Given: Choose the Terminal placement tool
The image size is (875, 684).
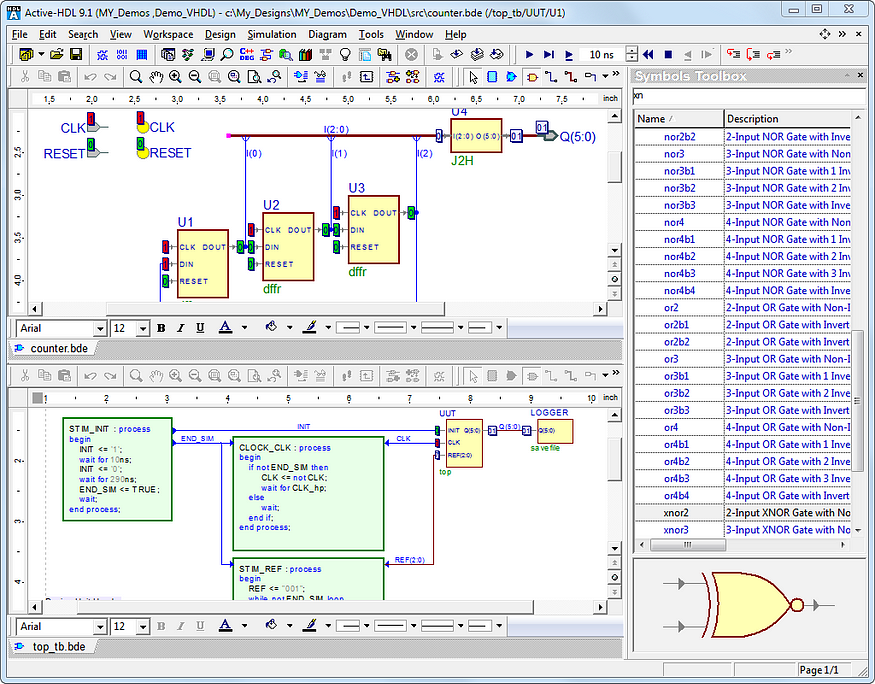Looking at the screenshot, I should point(590,76).
